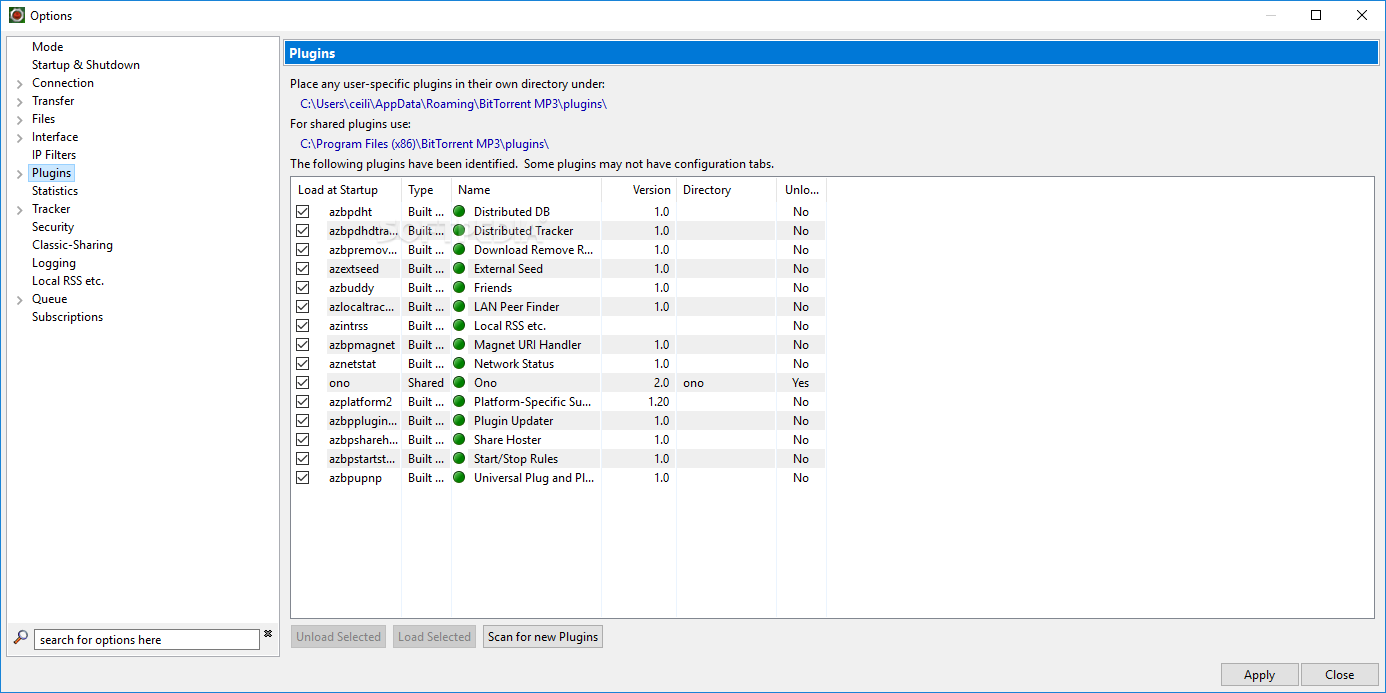Click the magnifier icon beside the search box
The width and height of the screenshot is (1386, 693).
click(20, 637)
